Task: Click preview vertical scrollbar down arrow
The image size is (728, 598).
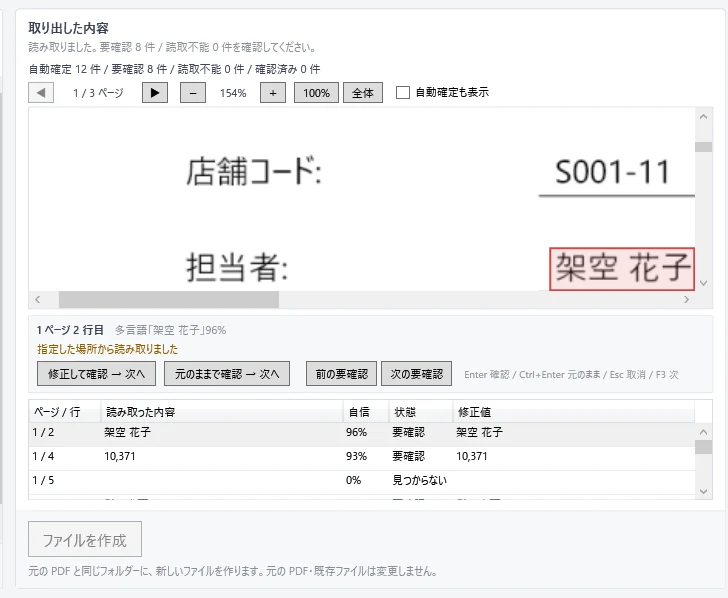Action: point(703,283)
